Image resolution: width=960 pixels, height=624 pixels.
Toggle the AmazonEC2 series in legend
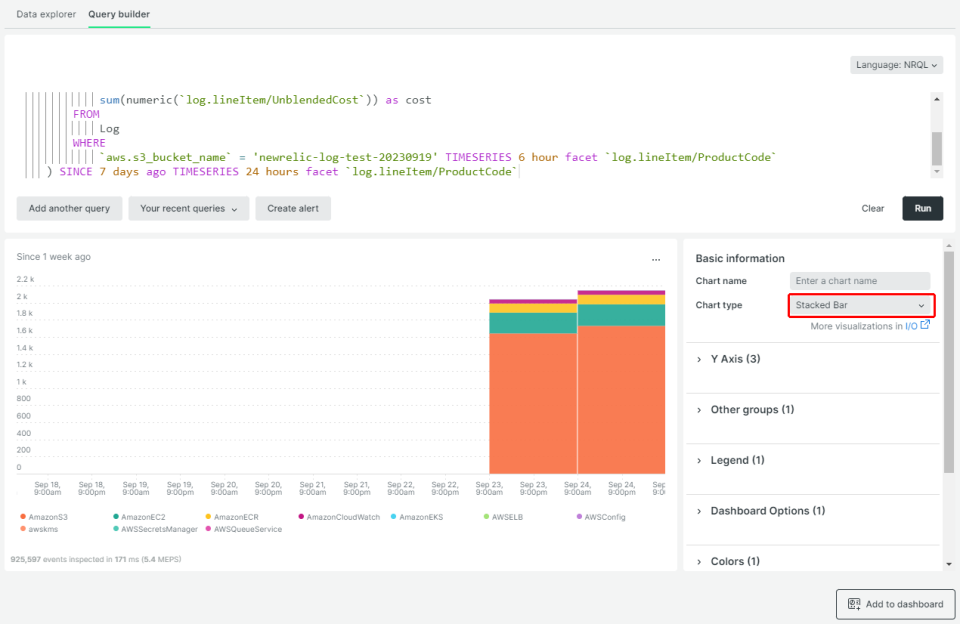139,517
